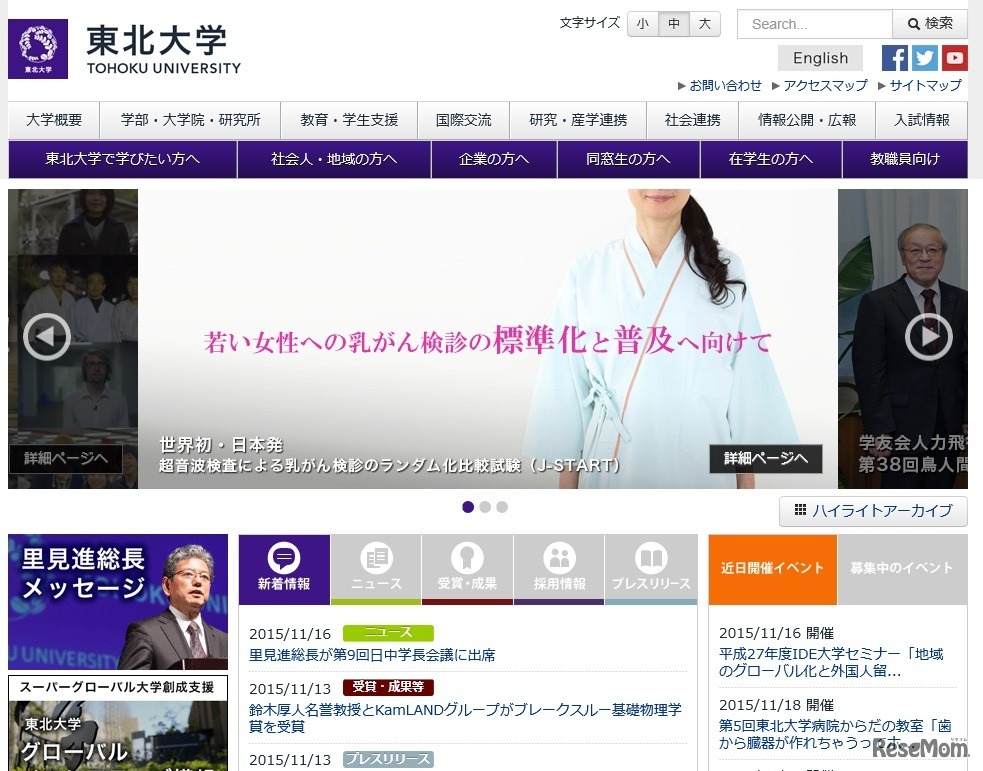Set font size to 大
Screen dimensions: 983x771
(704, 24)
